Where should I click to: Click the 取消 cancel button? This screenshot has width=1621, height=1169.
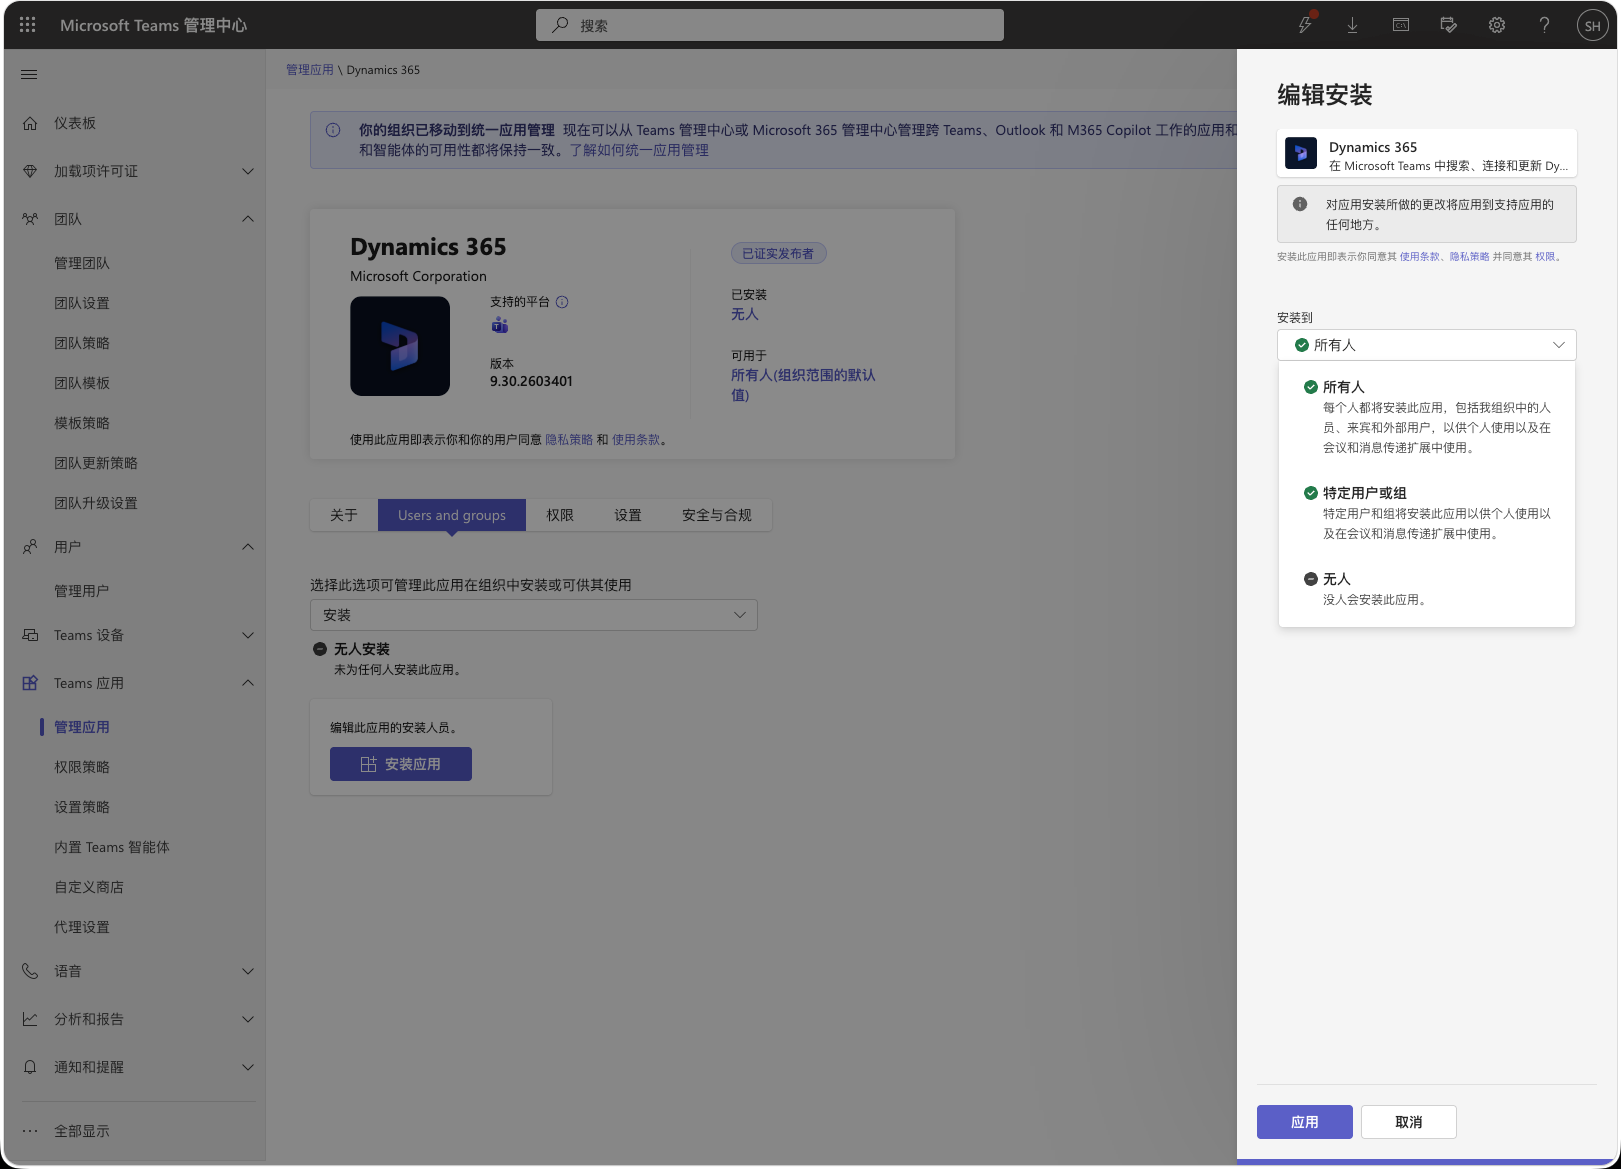pyautogui.click(x=1409, y=1122)
